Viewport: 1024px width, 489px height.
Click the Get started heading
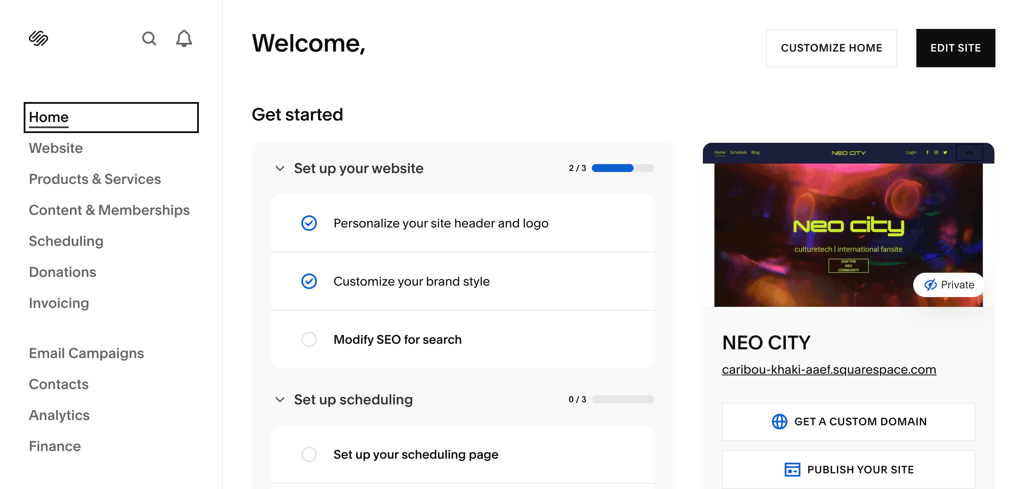coord(297,114)
